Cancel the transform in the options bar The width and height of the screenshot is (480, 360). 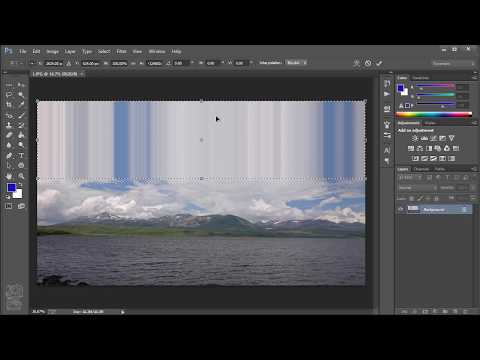[368, 63]
